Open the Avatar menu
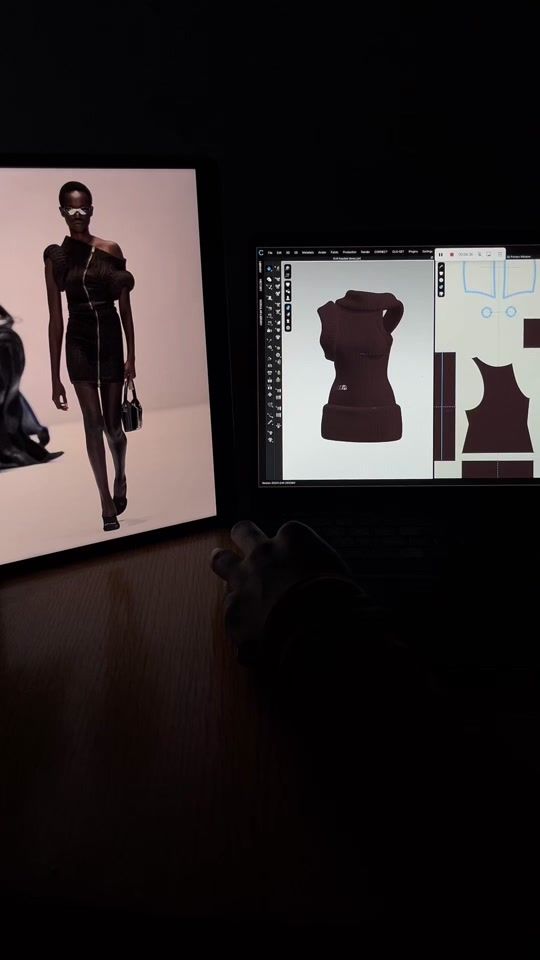 coord(322,252)
